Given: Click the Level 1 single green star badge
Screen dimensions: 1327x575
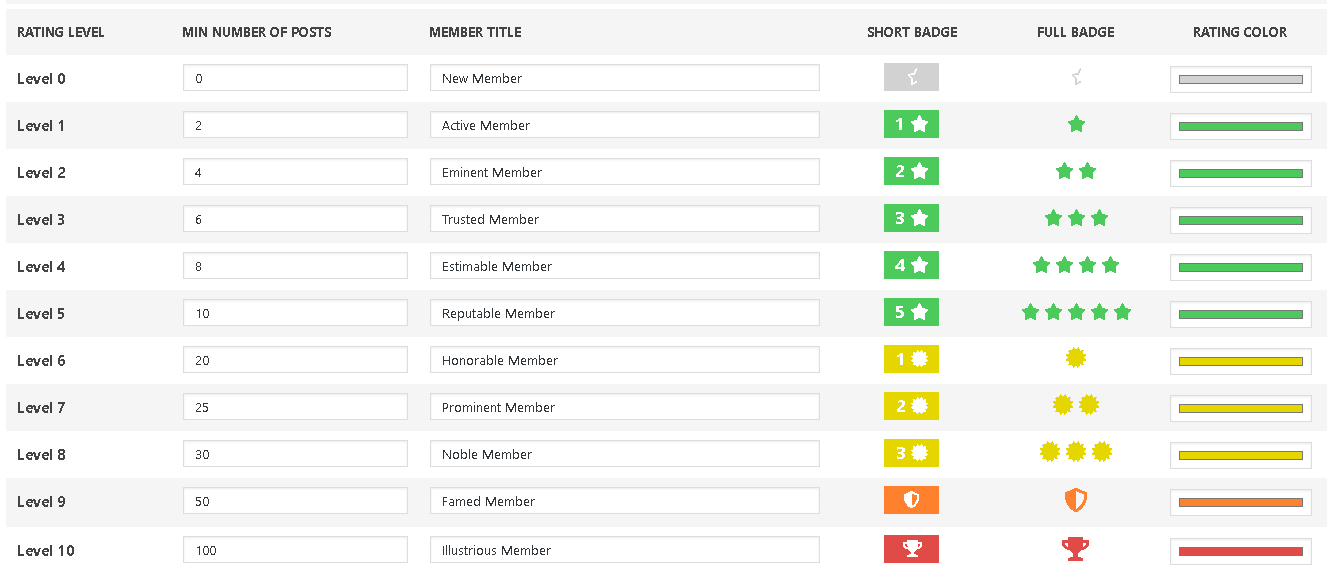Looking at the screenshot, I should pyautogui.click(x=1076, y=124).
